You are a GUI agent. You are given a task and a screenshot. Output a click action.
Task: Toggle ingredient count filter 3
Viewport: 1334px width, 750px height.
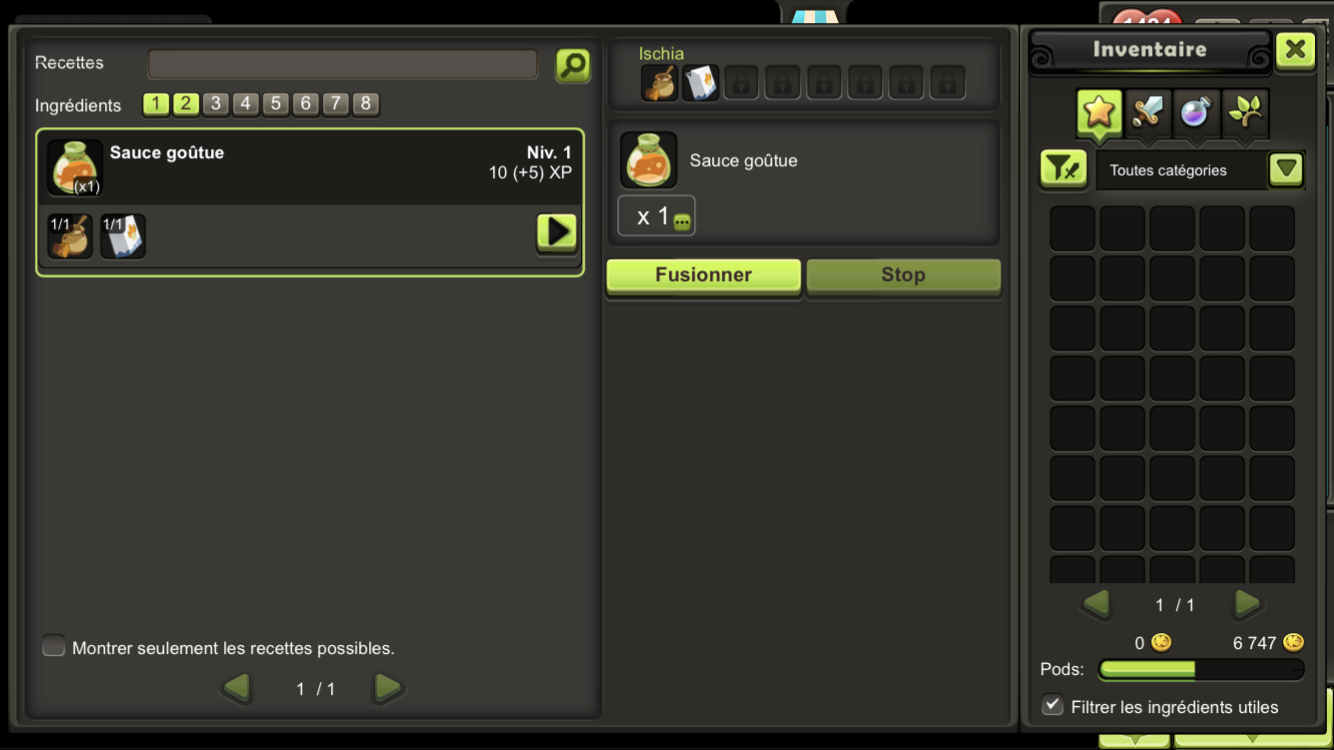click(x=216, y=103)
